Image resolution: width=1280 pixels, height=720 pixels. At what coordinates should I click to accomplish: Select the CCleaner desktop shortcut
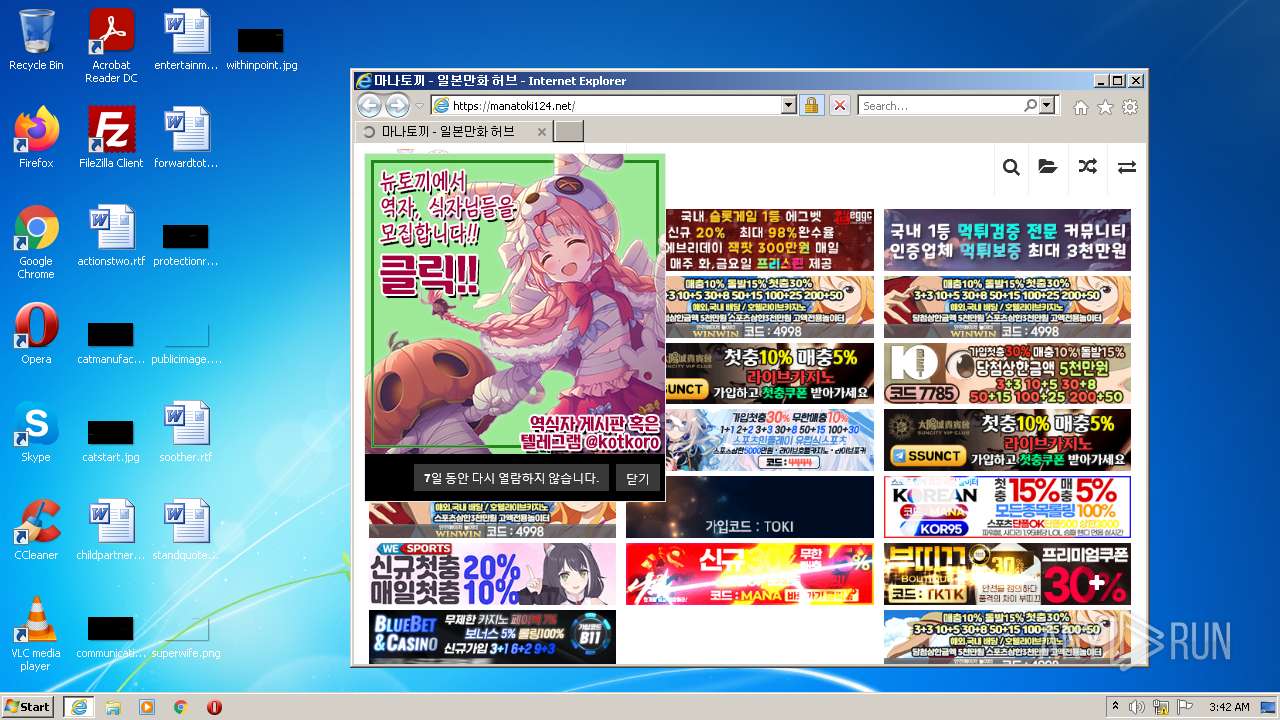[36, 530]
